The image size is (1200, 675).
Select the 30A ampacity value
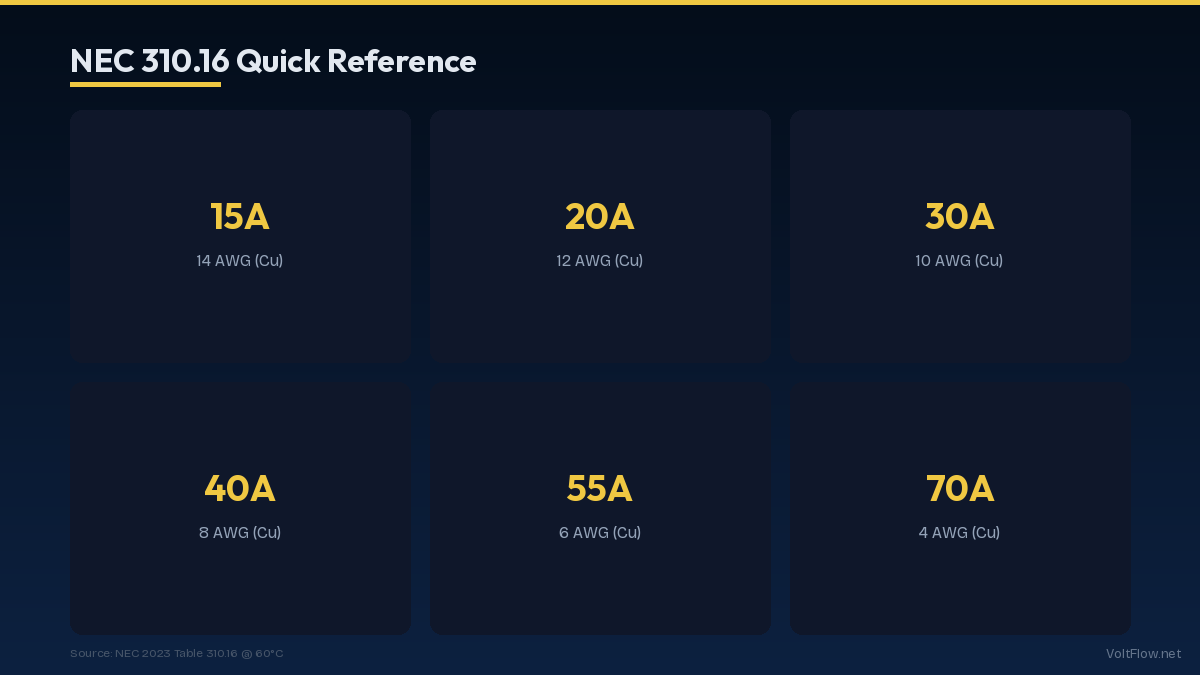point(960,217)
